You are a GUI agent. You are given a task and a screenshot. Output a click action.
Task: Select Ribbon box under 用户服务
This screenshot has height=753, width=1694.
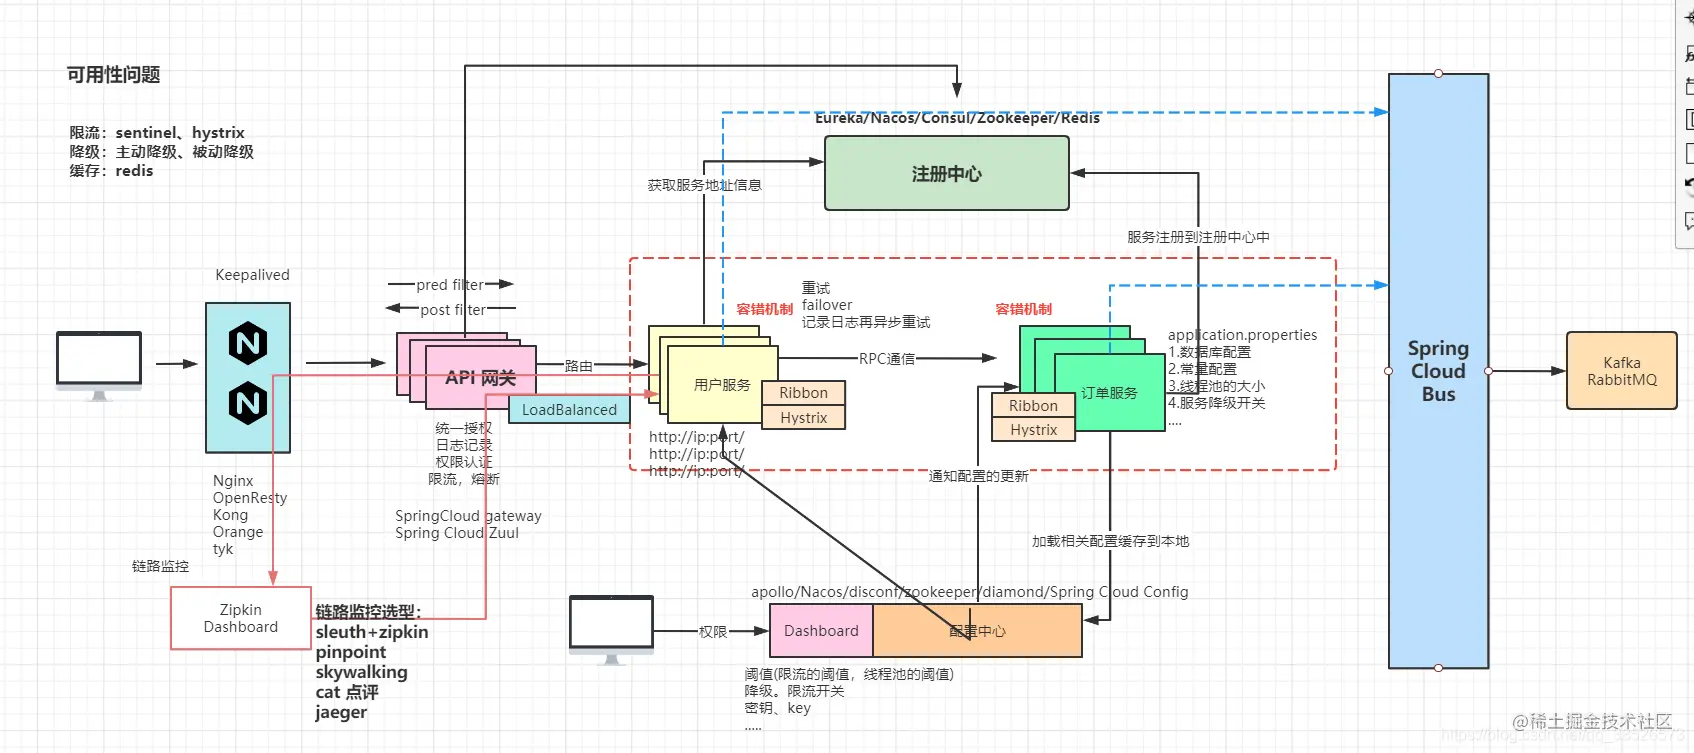(x=803, y=393)
